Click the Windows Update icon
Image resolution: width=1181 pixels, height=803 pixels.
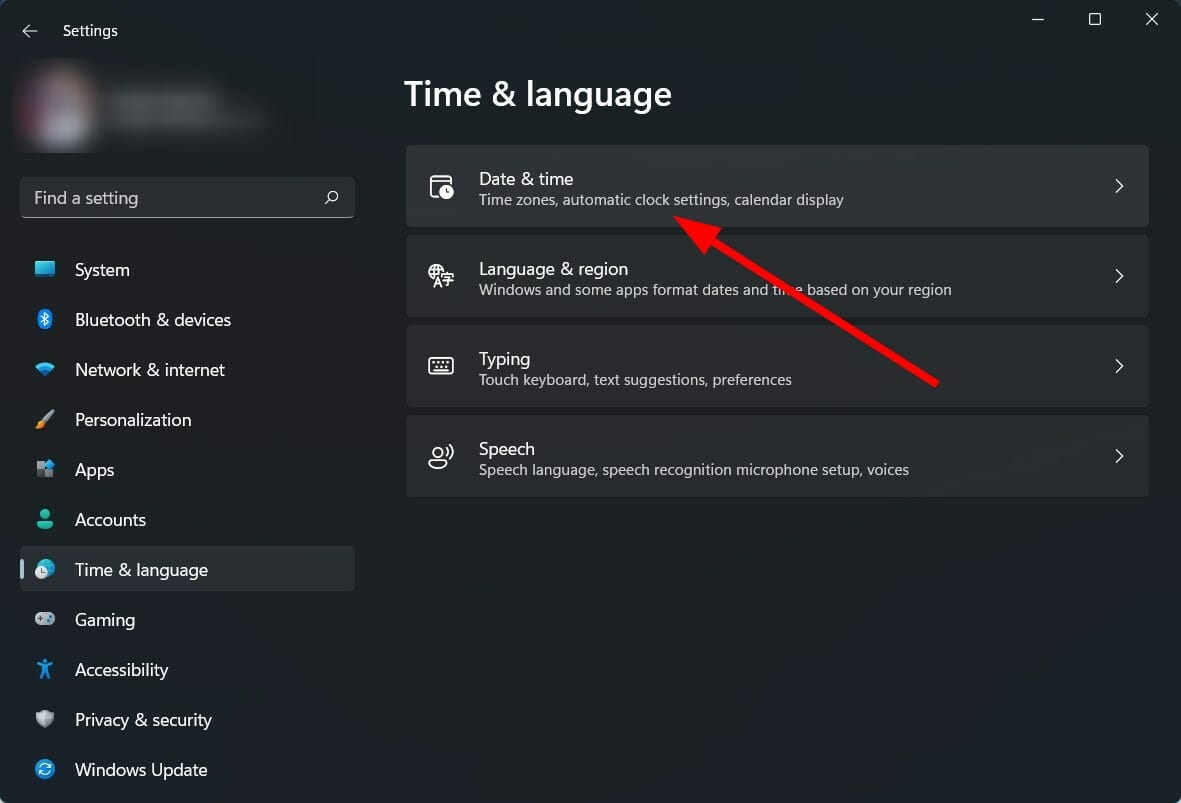tap(45, 770)
